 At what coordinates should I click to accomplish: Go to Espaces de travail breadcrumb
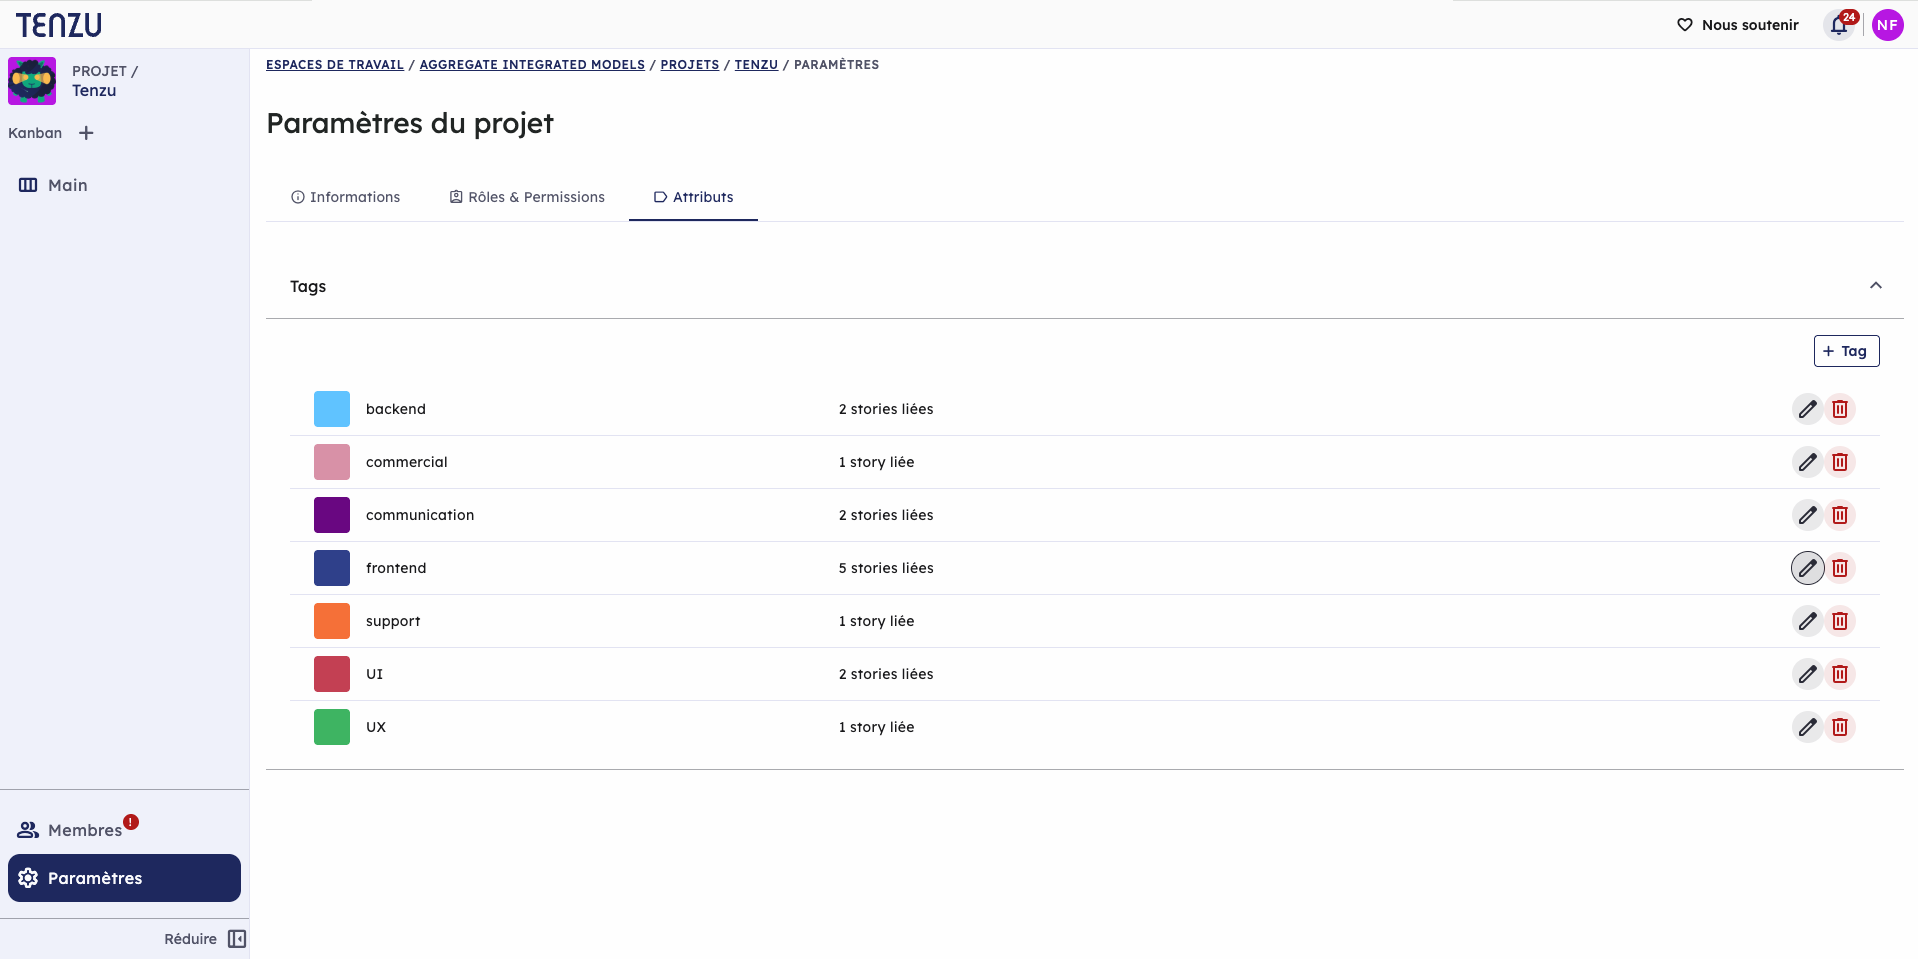pyautogui.click(x=335, y=65)
